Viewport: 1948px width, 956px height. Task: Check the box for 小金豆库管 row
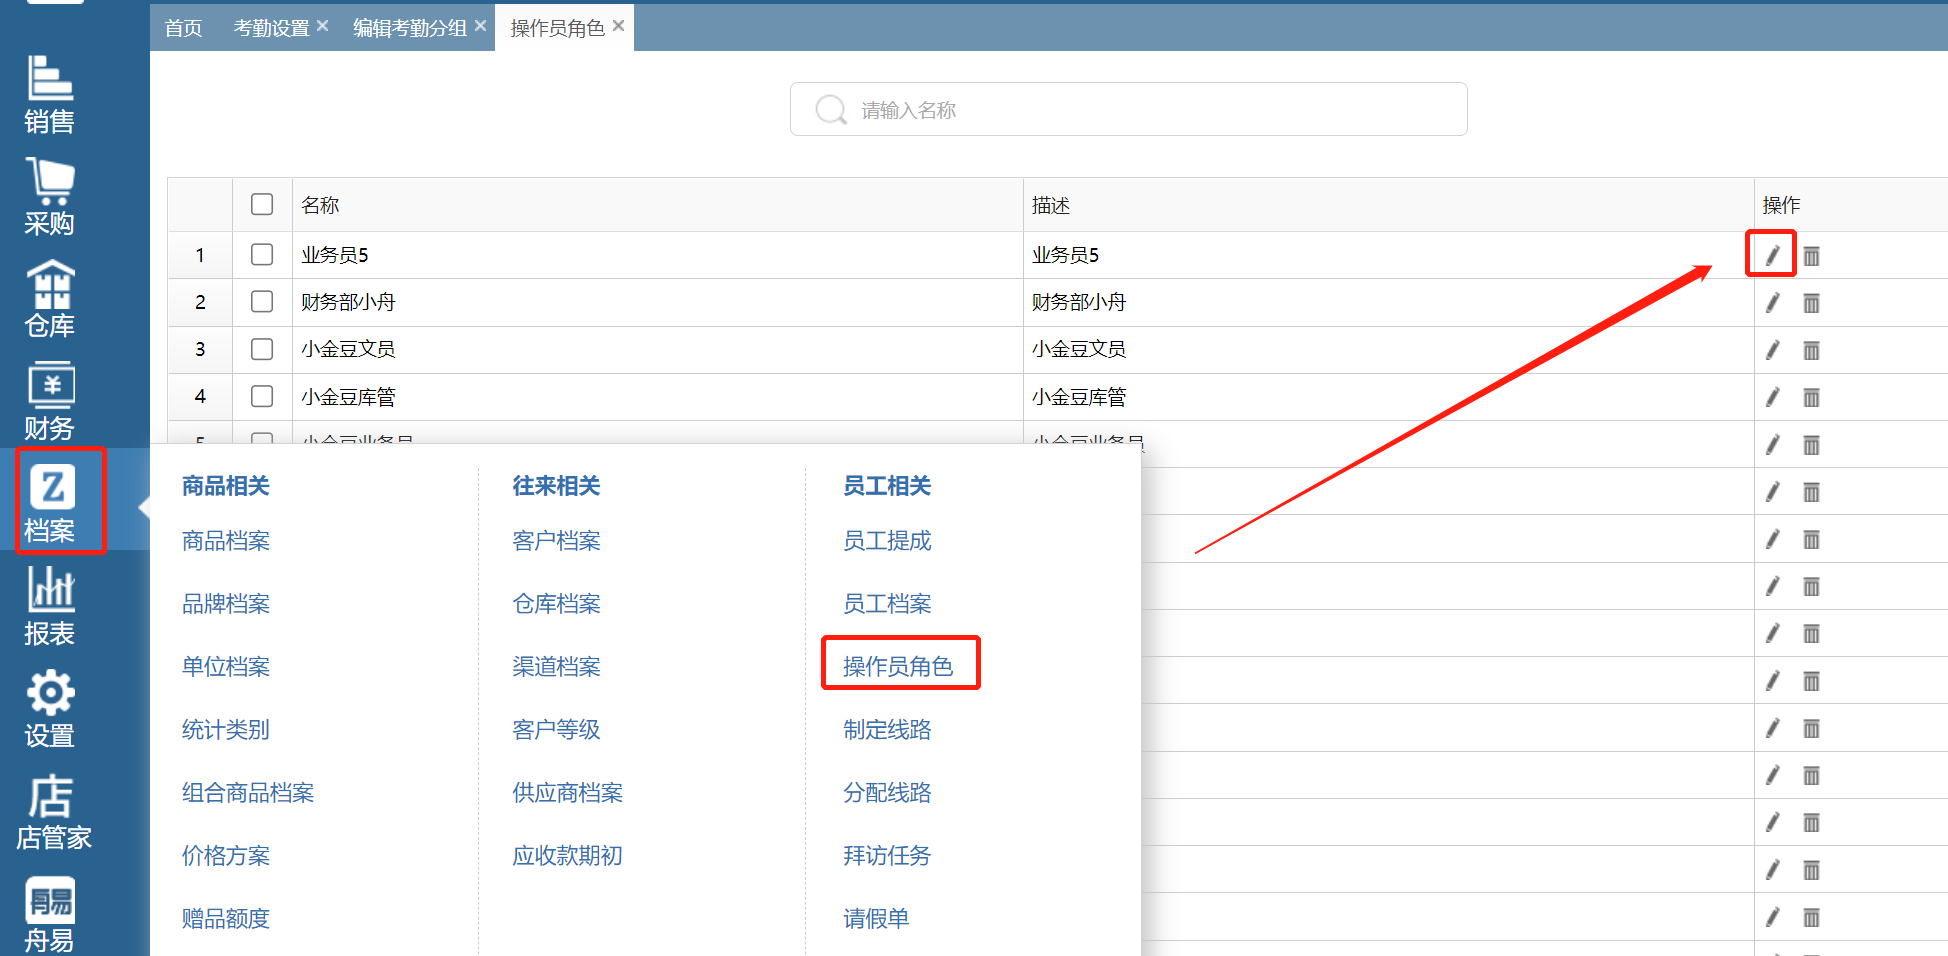click(x=262, y=396)
